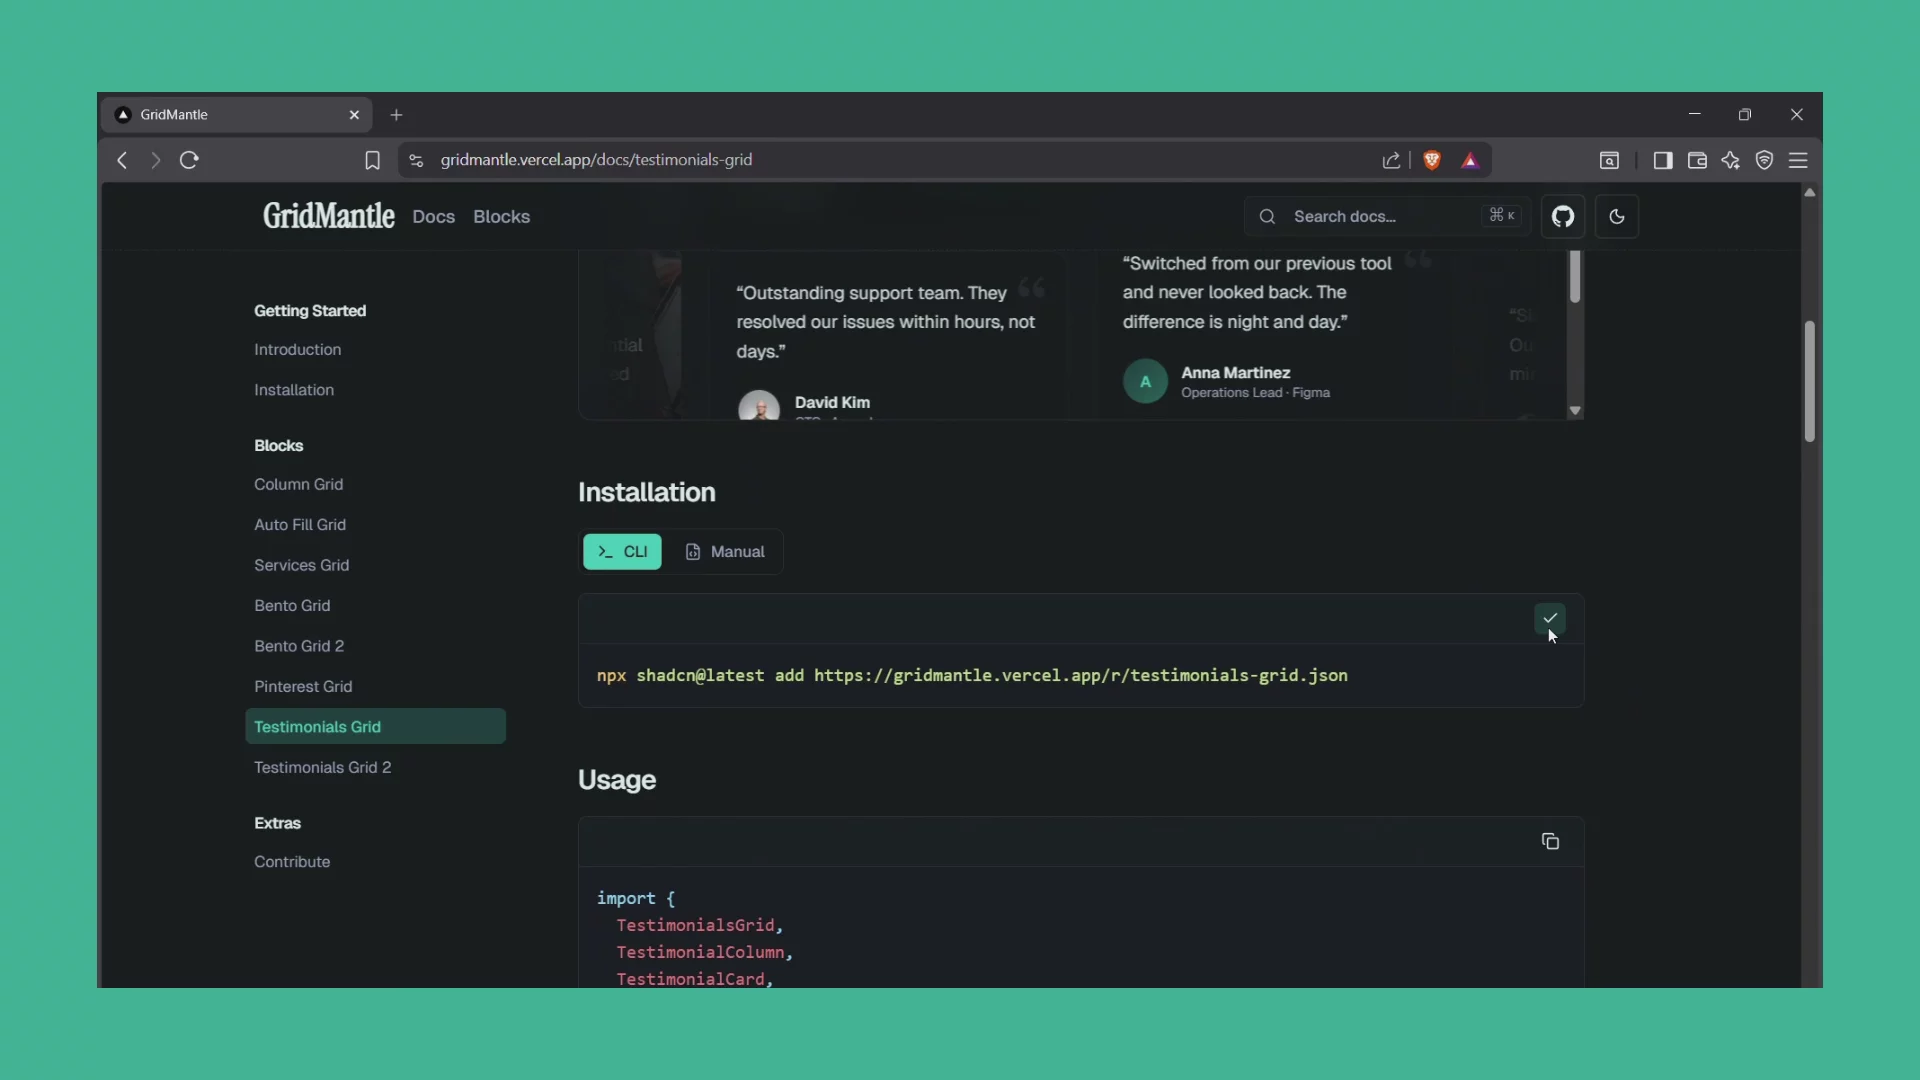Click the Brave Shields lion icon

[x=1432, y=160]
